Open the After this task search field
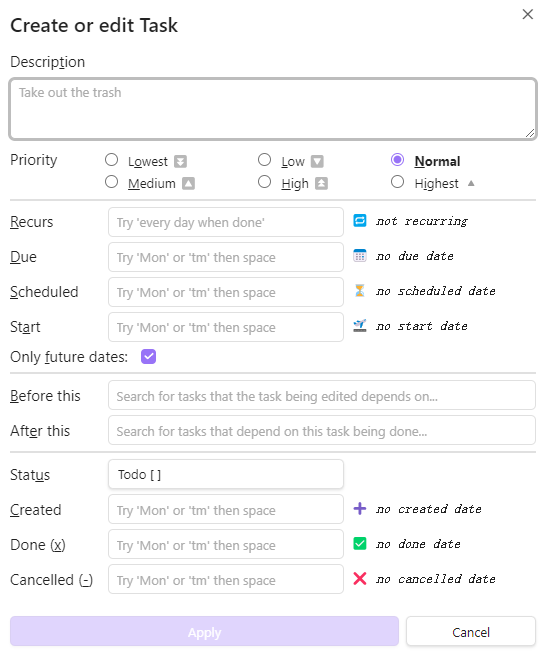The height and width of the screenshot is (654, 550). [x=321, y=430]
